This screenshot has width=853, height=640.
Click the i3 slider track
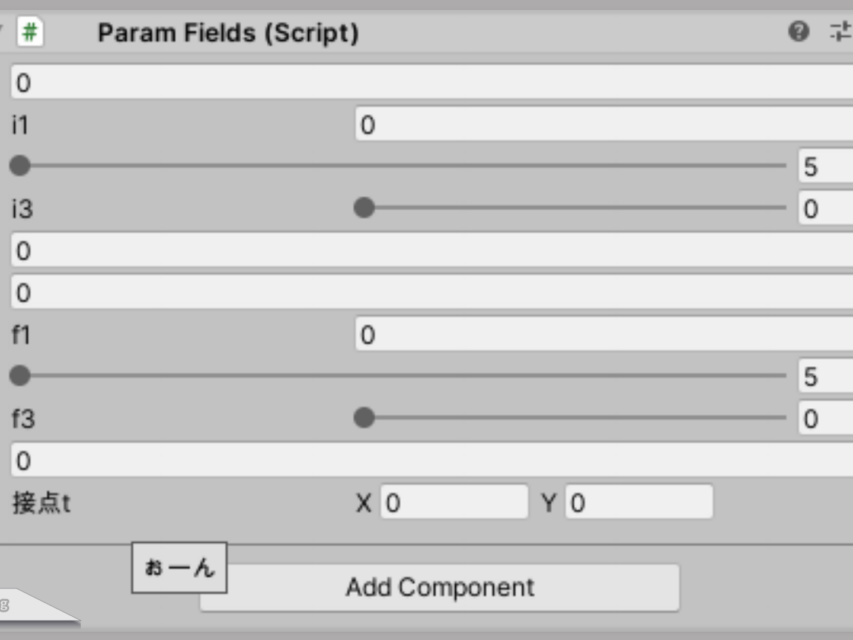click(x=575, y=208)
